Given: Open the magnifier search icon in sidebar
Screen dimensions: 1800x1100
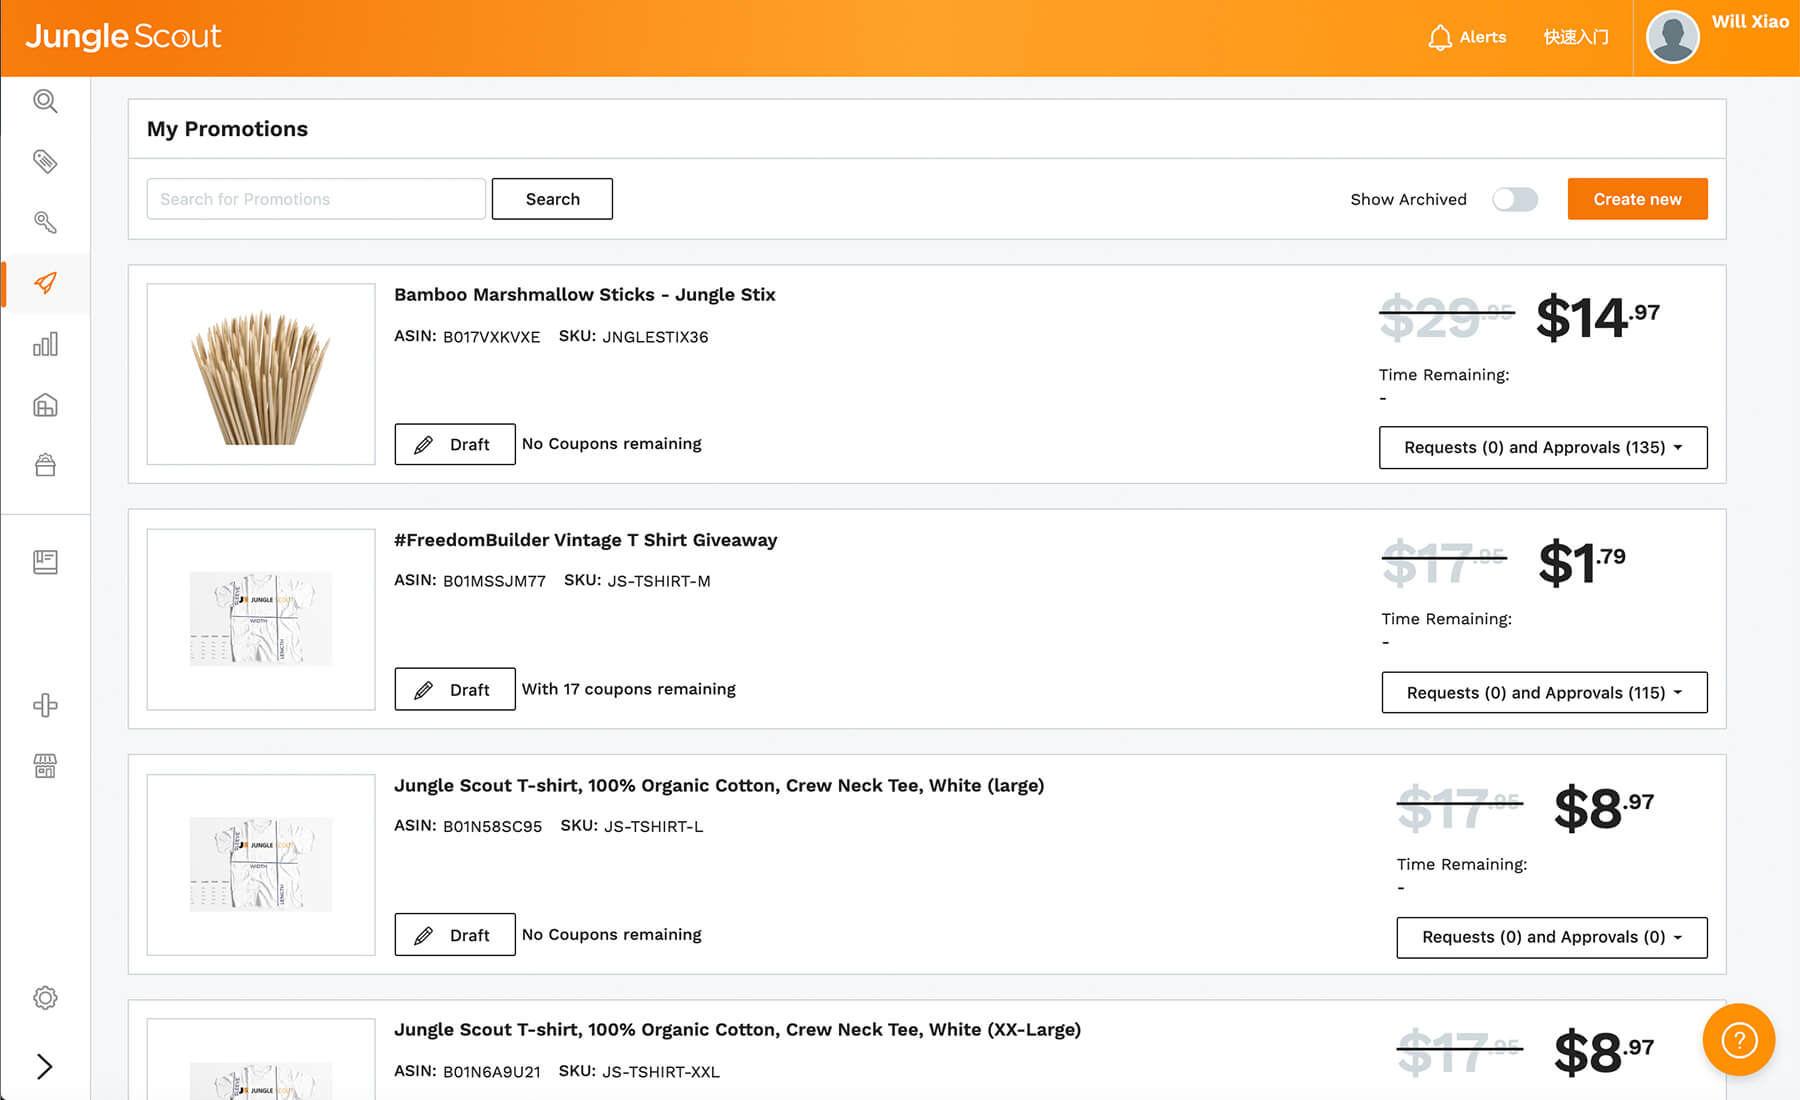Looking at the screenshot, I should click(45, 101).
